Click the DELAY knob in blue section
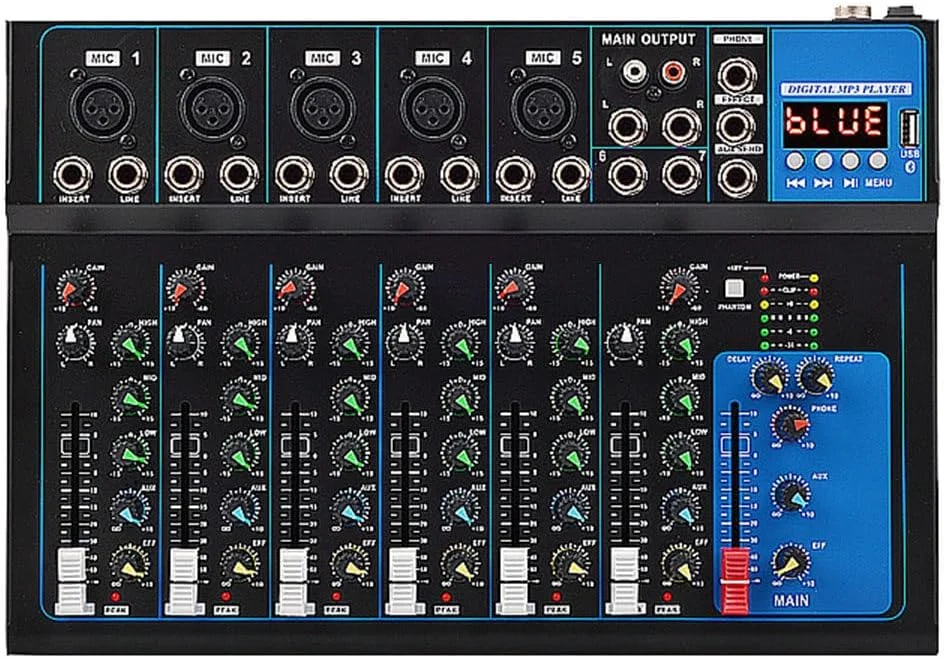Viewport: 944px width, 659px height. 769,377
